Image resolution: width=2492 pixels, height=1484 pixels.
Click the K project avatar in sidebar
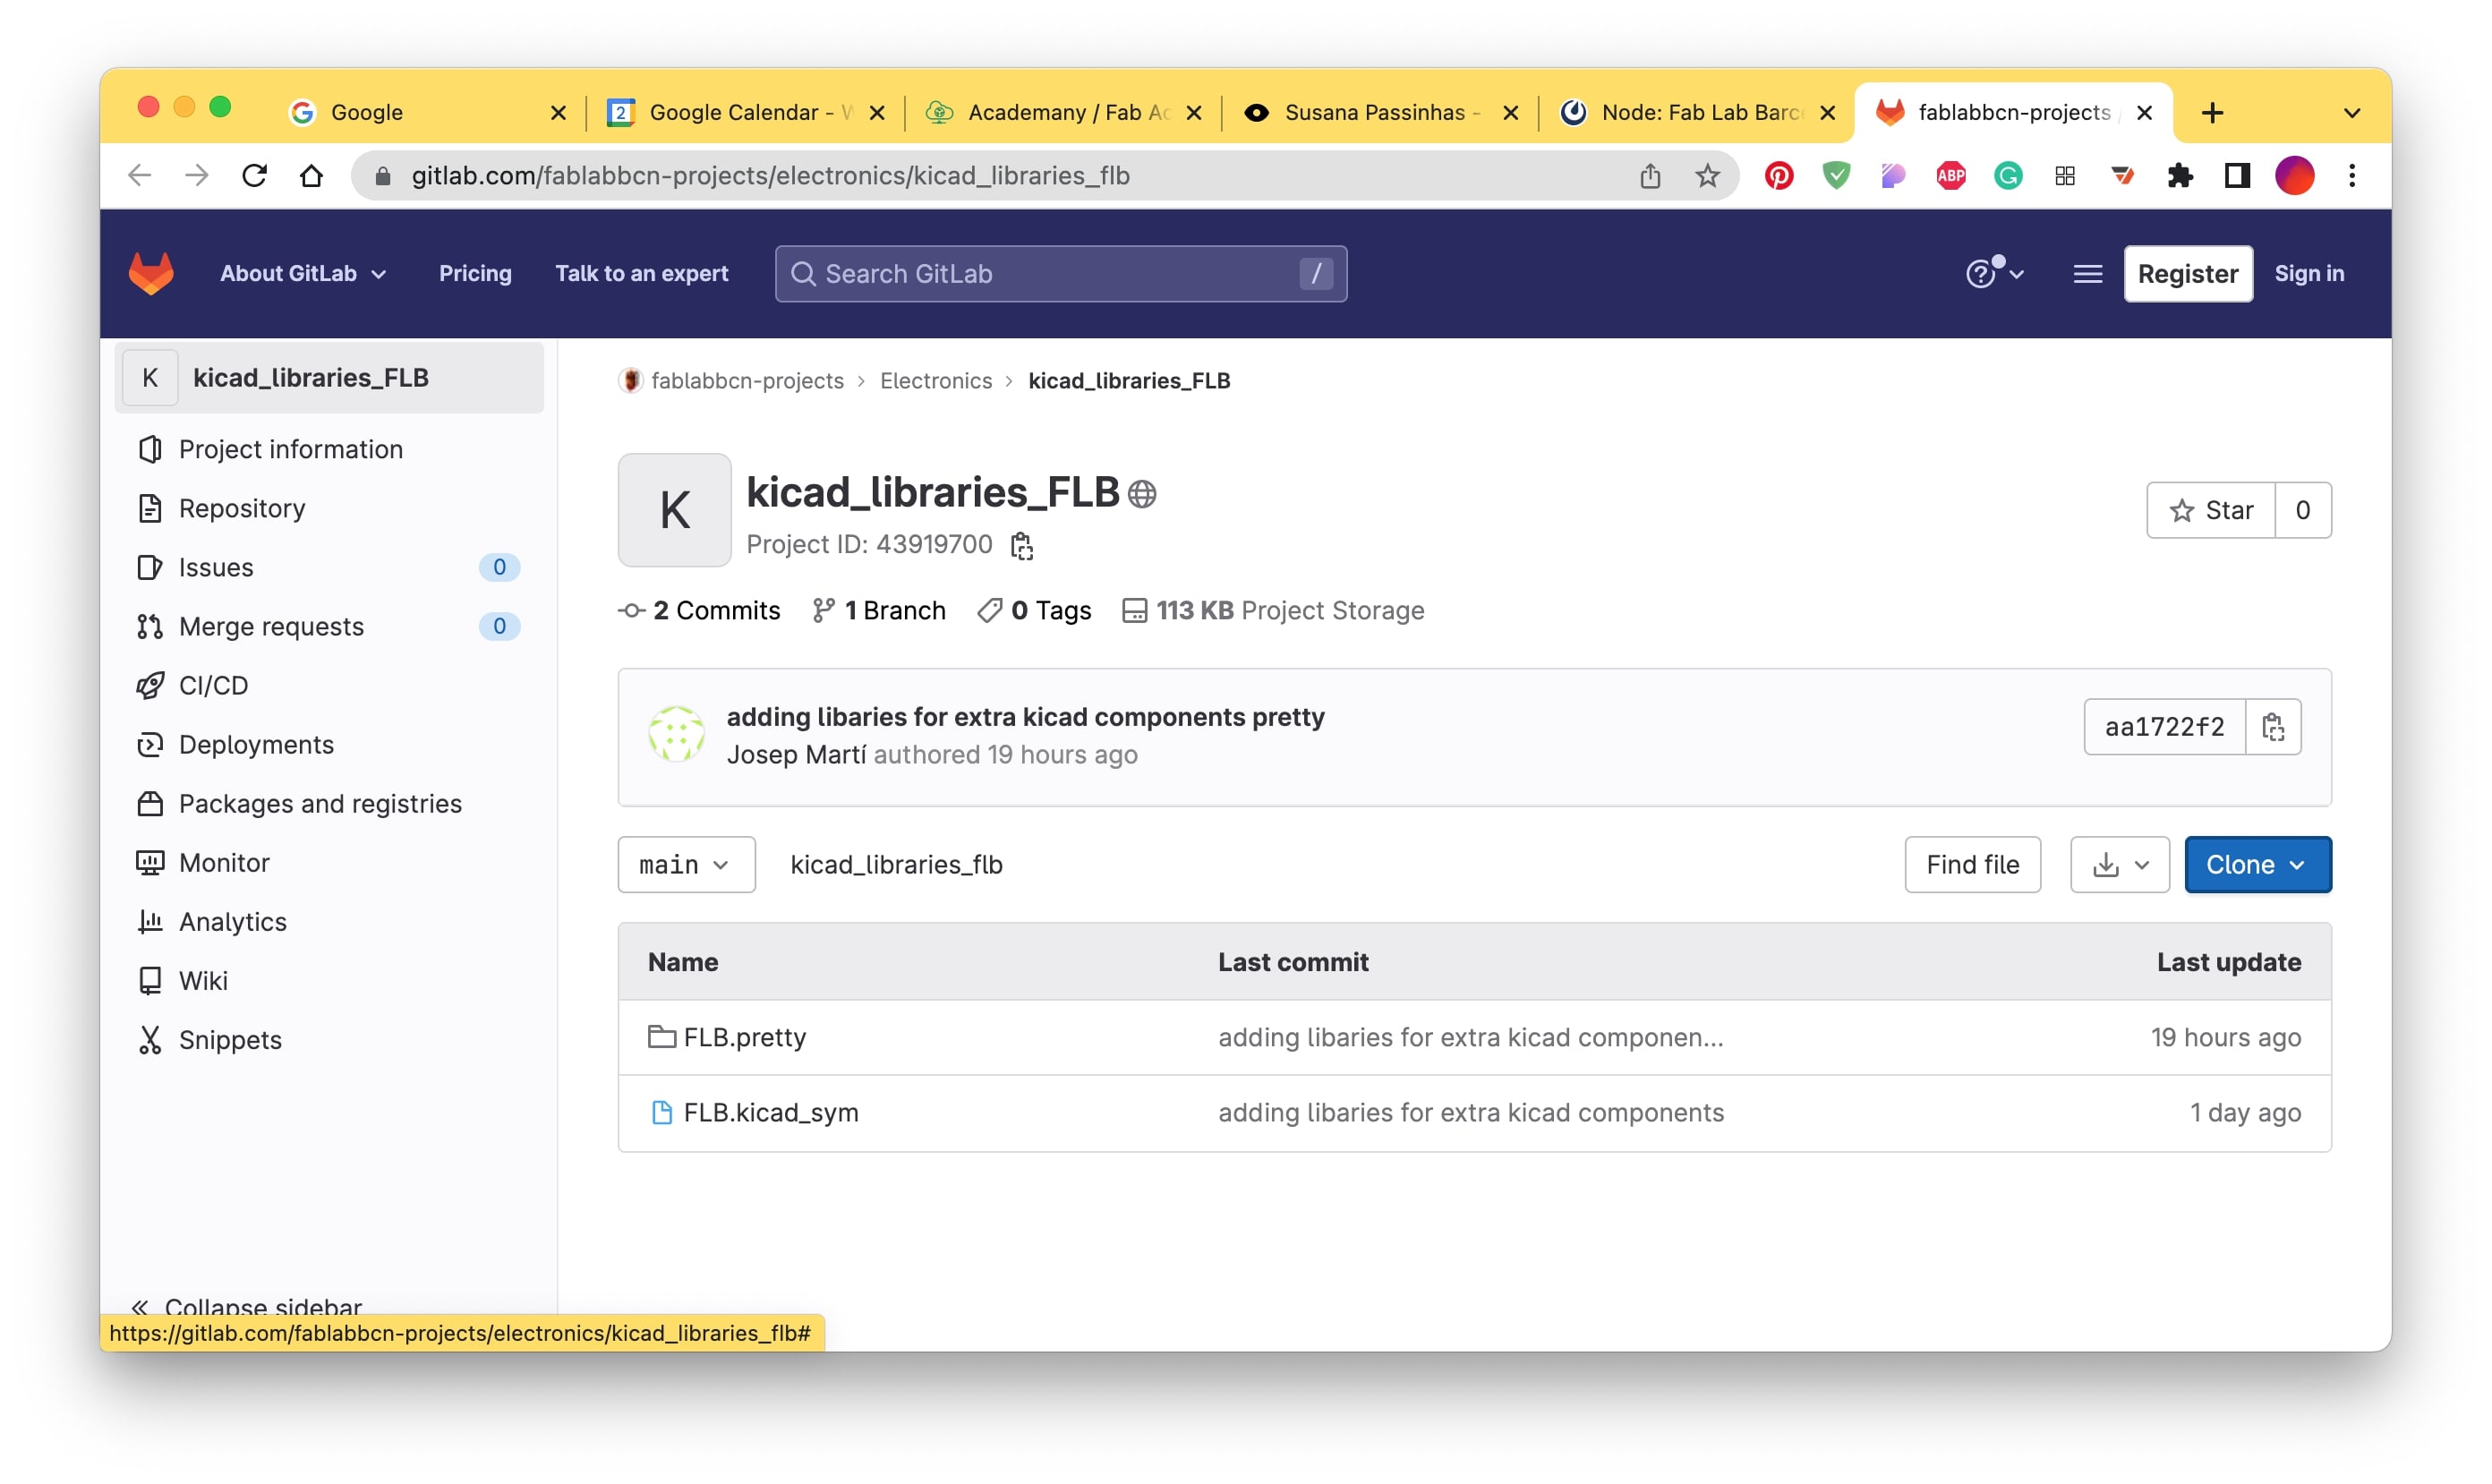[150, 378]
